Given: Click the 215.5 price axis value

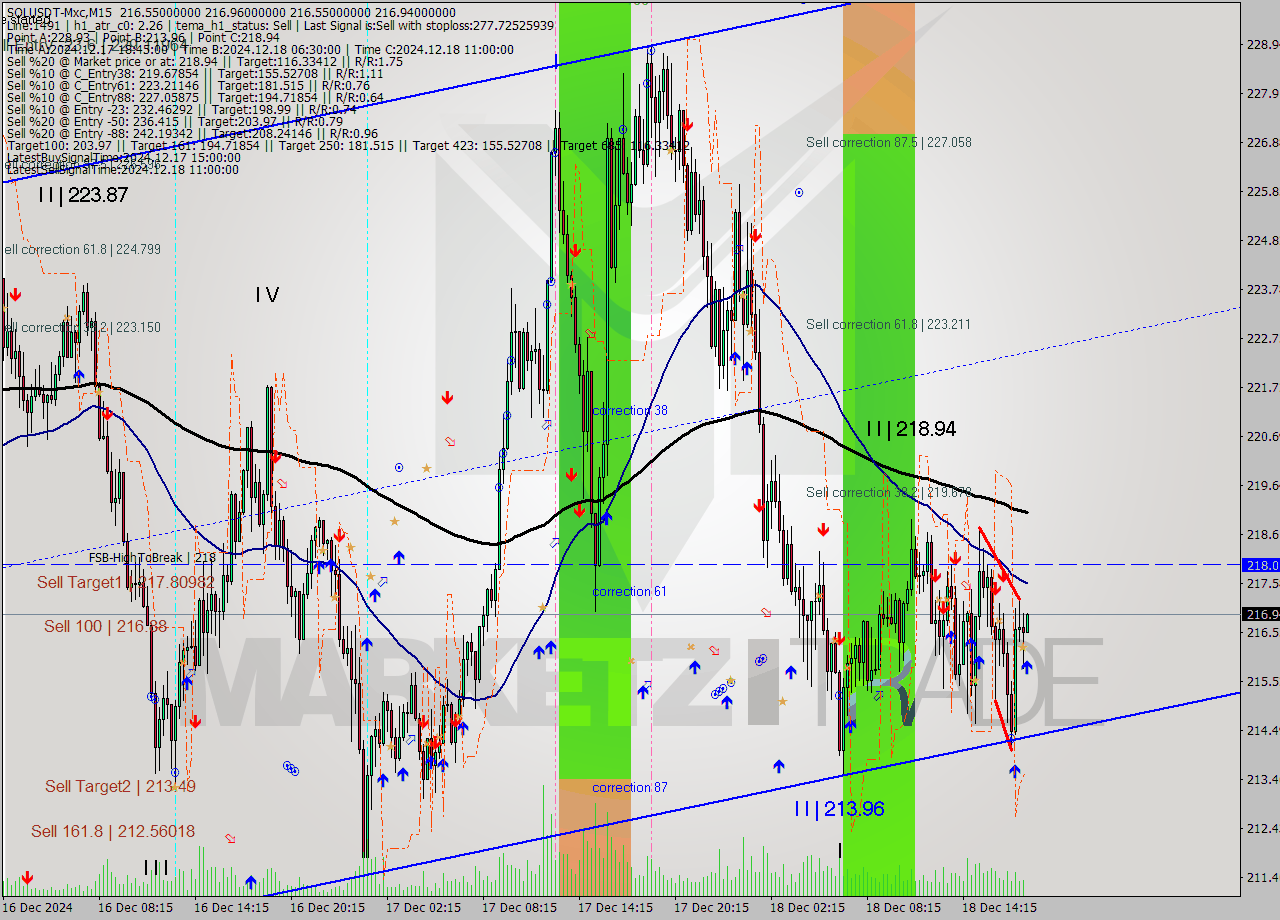Looking at the screenshot, I should point(1263,681).
